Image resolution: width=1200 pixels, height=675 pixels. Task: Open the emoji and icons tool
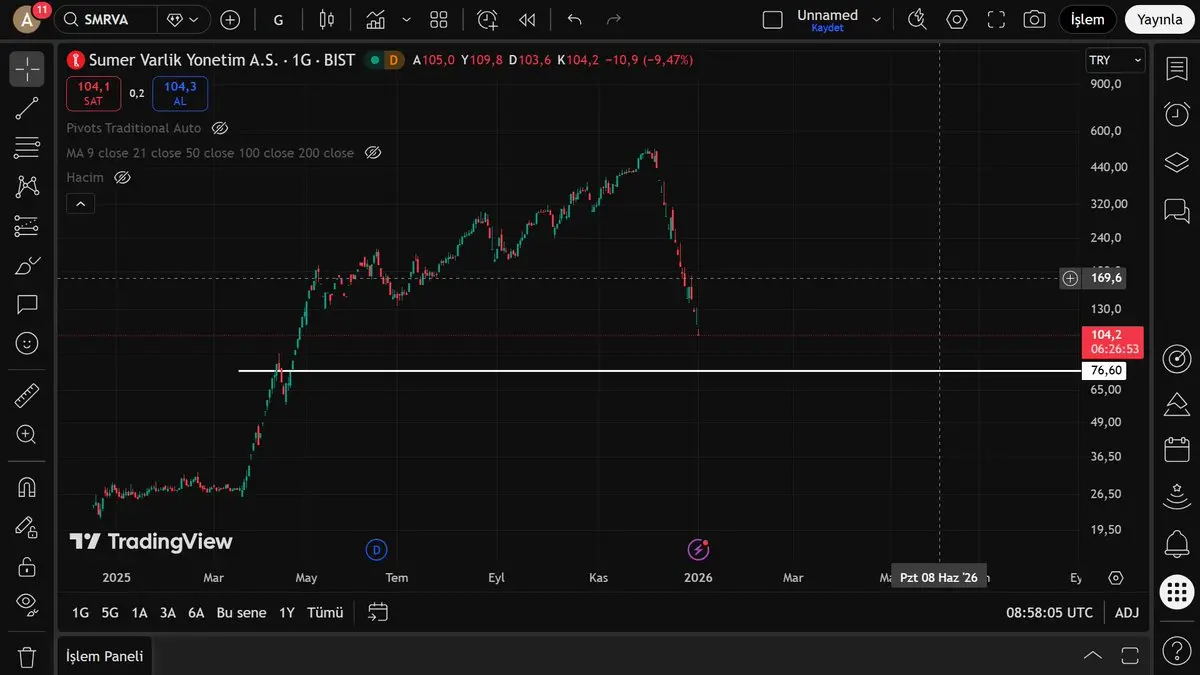click(27, 343)
